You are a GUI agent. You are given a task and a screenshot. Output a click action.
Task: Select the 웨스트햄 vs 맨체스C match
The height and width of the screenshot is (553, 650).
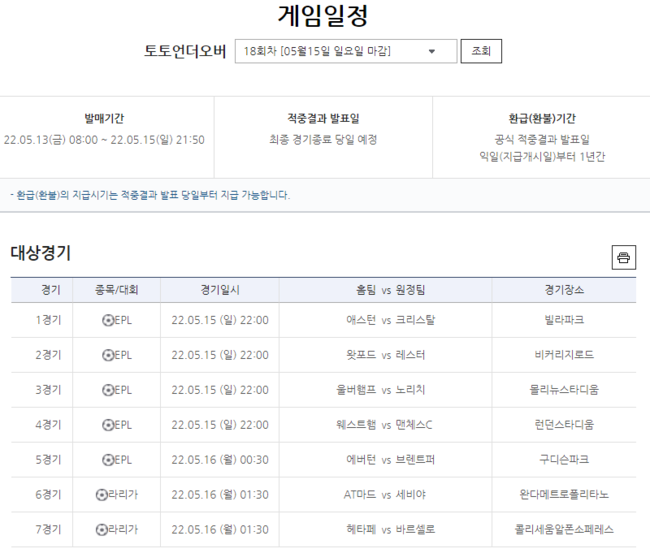click(x=385, y=425)
